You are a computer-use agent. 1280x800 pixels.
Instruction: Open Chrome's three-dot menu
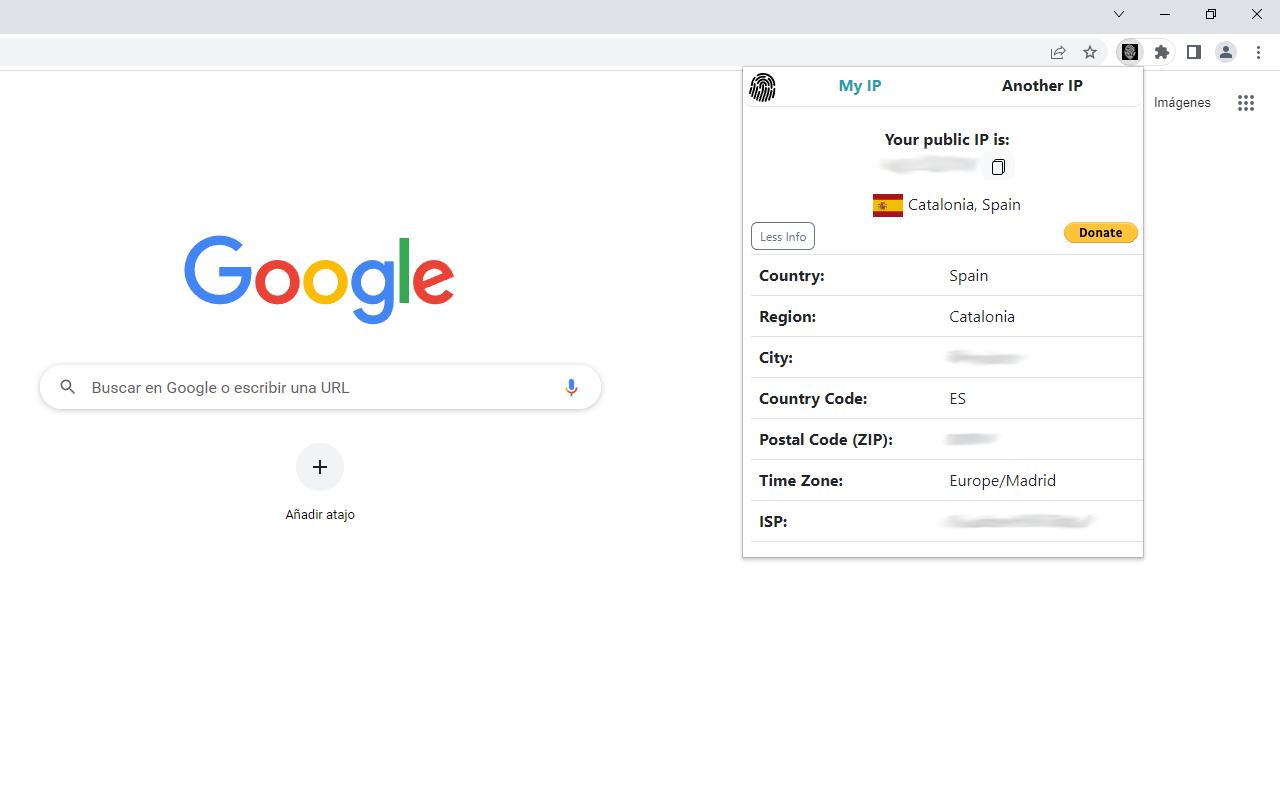[1258, 52]
